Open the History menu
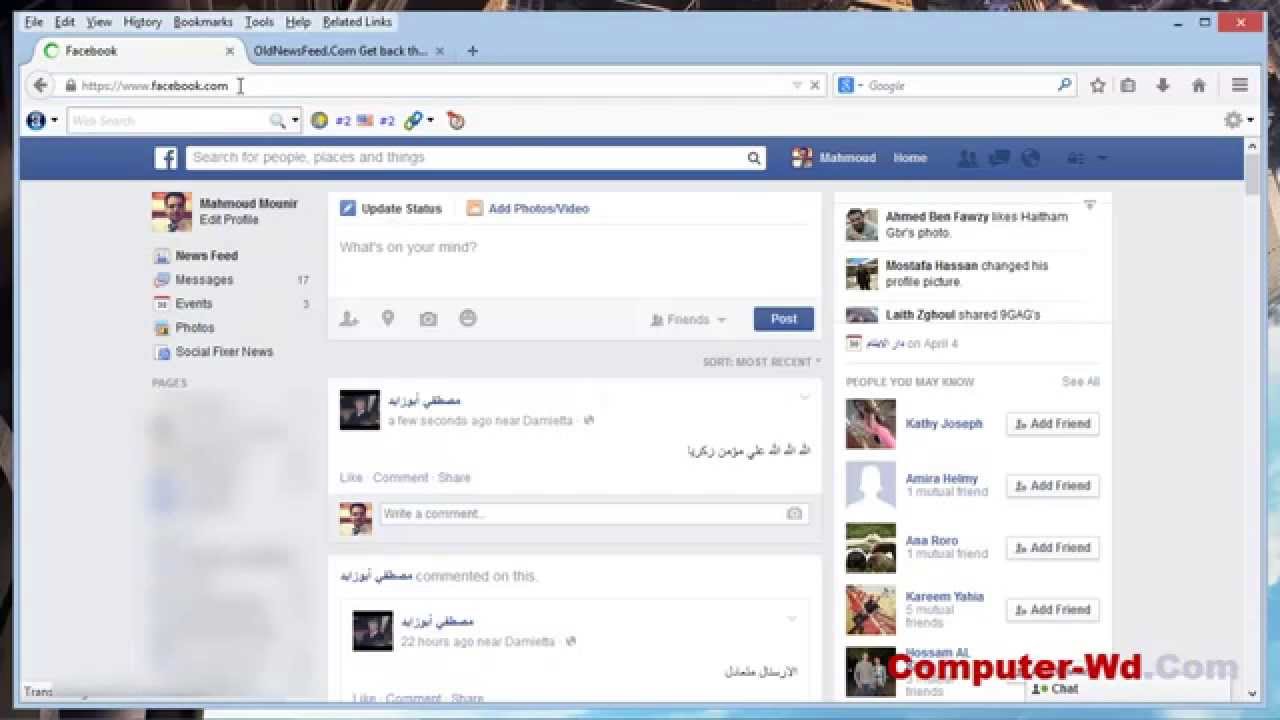Viewport: 1280px width, 720px height. [142, 22]
